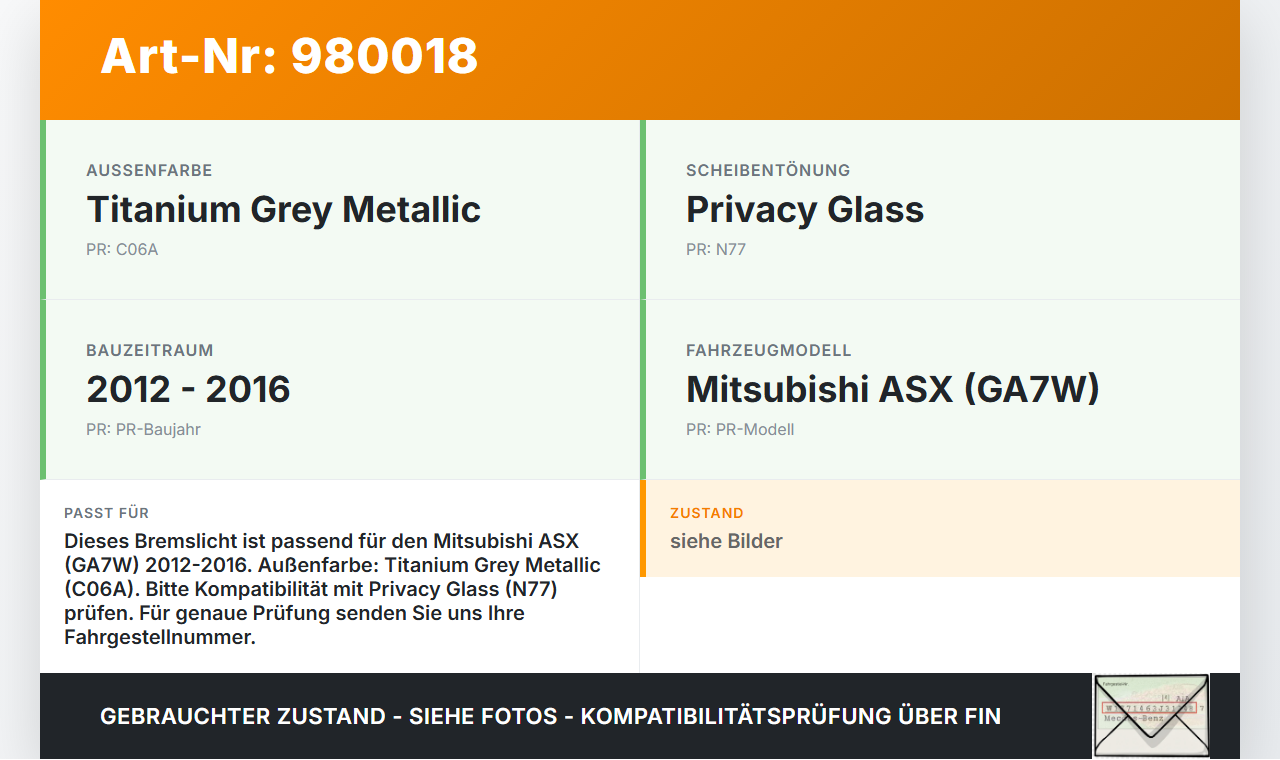The image size is (1280, 760).
Task: Click the Bauzeitraum label
Action: (x=150, y=351)
